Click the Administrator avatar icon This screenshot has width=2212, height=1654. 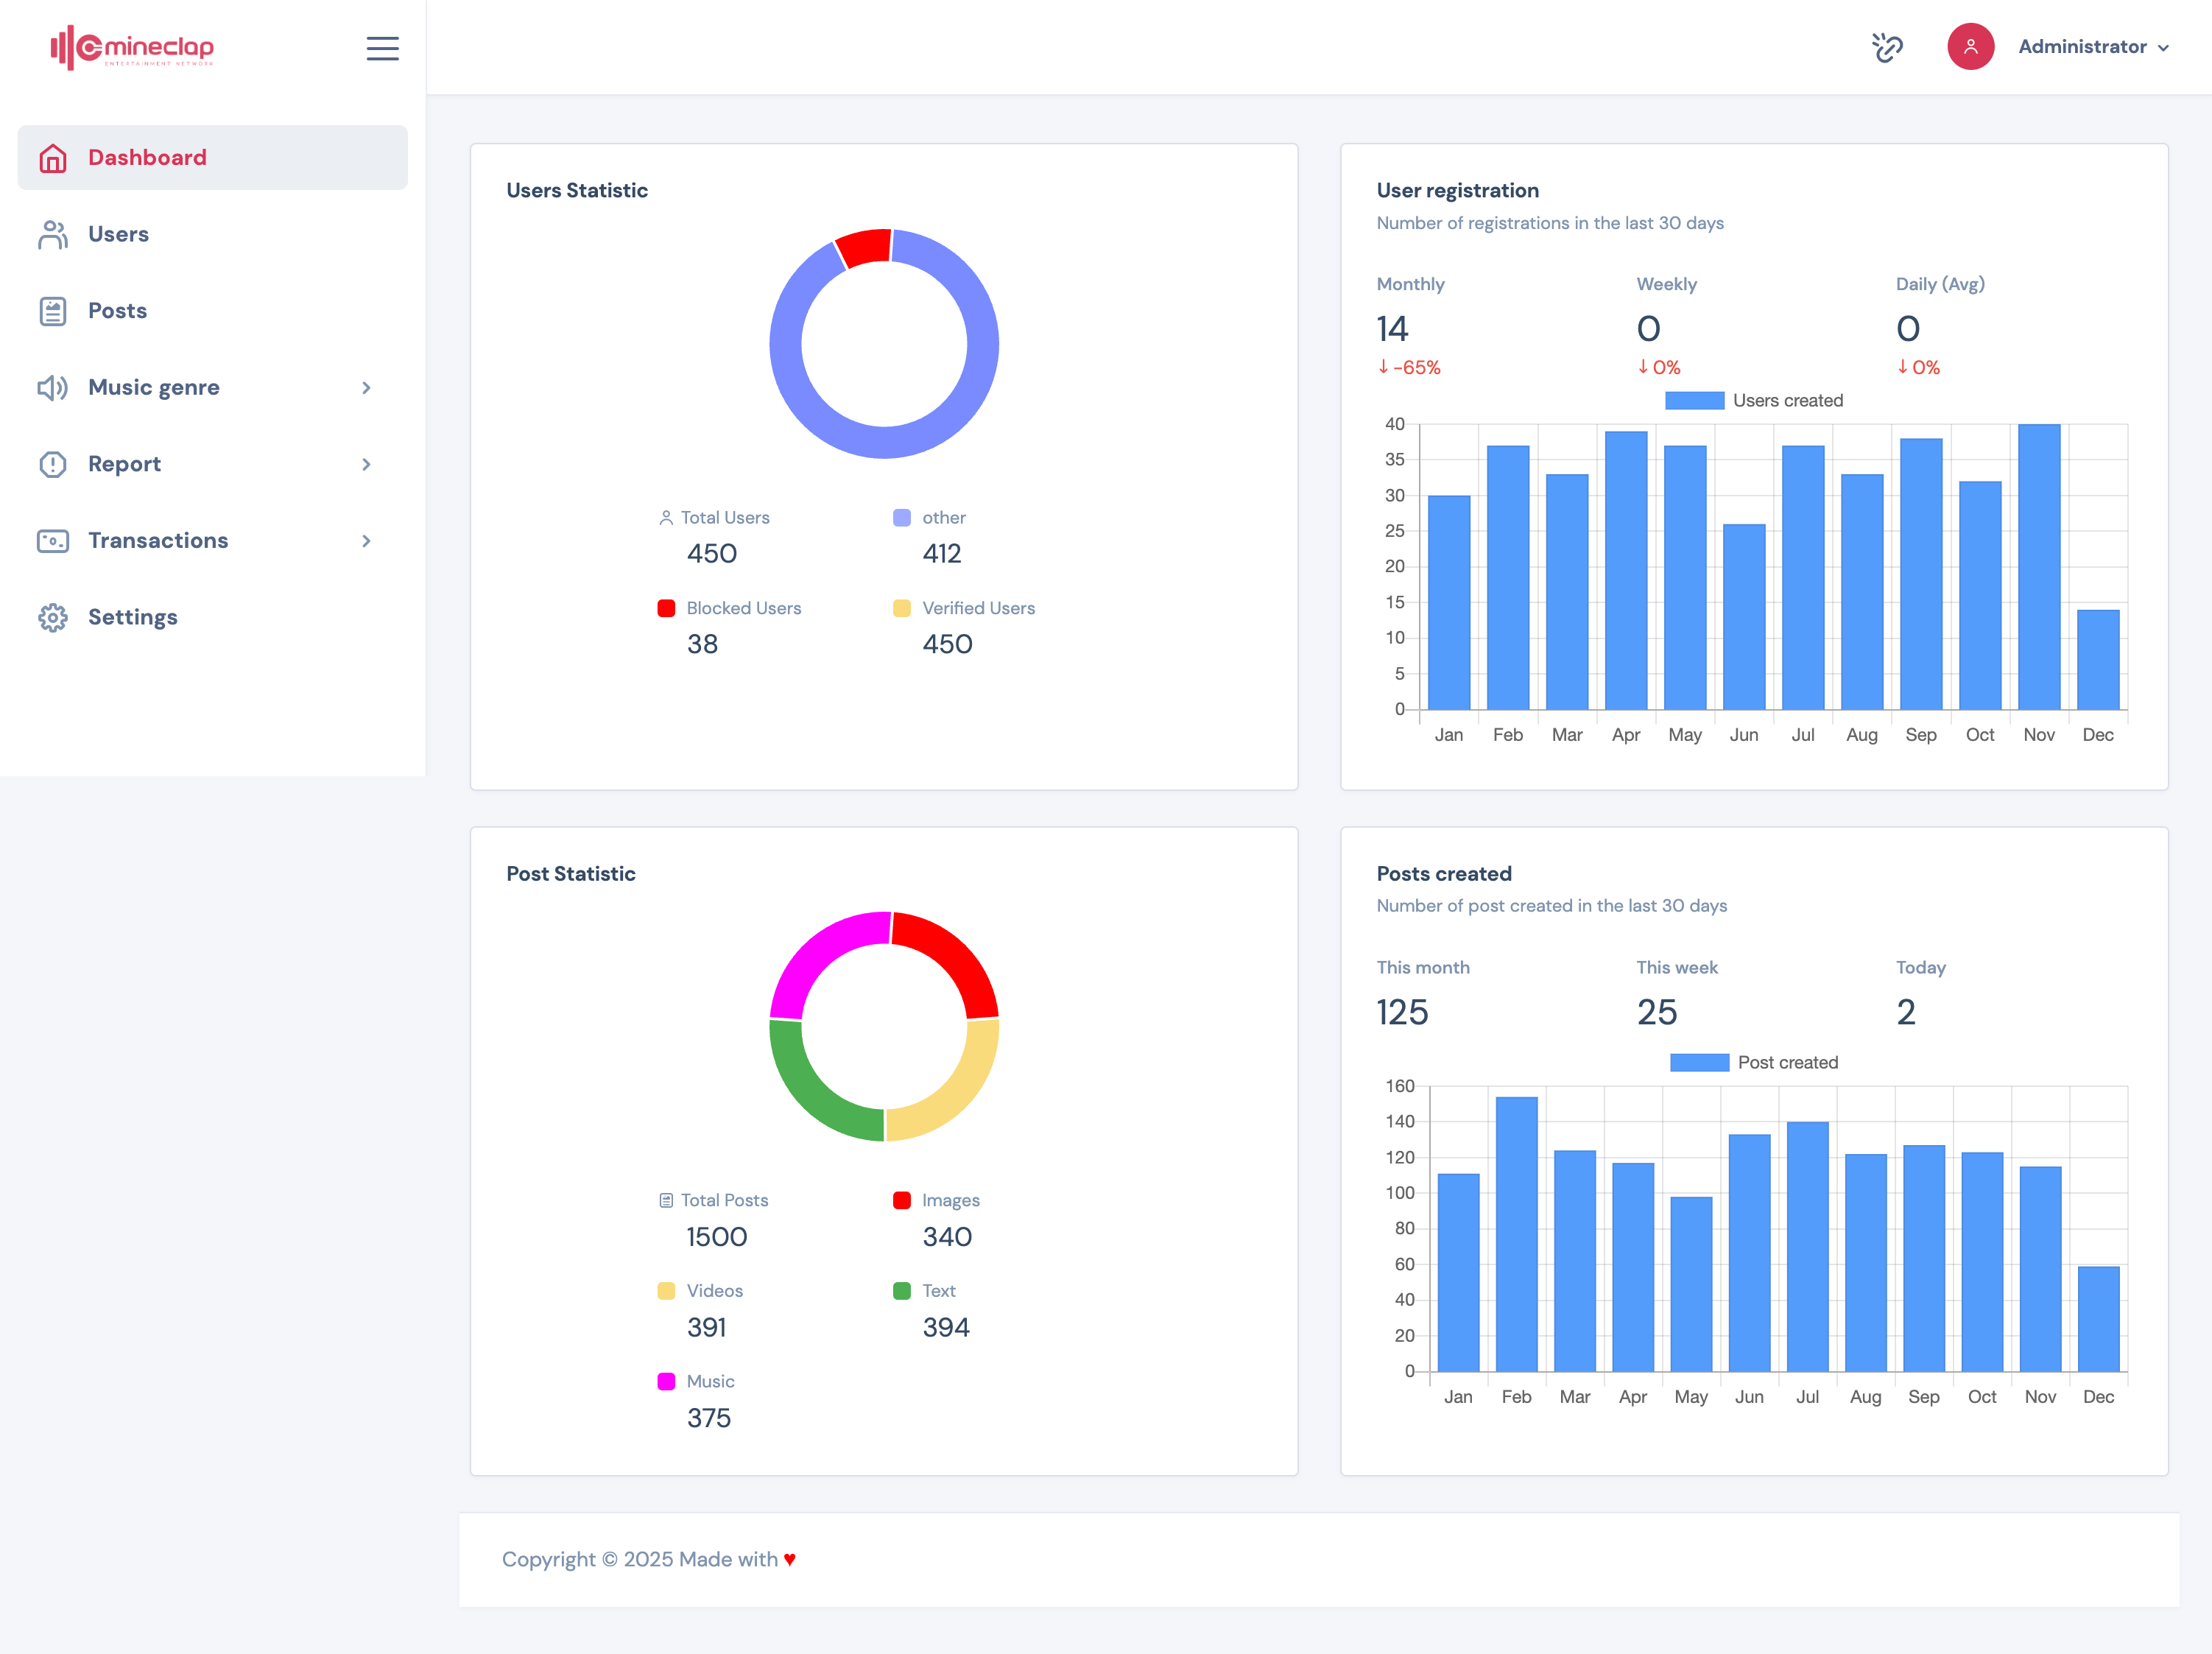coord(1970,47)
